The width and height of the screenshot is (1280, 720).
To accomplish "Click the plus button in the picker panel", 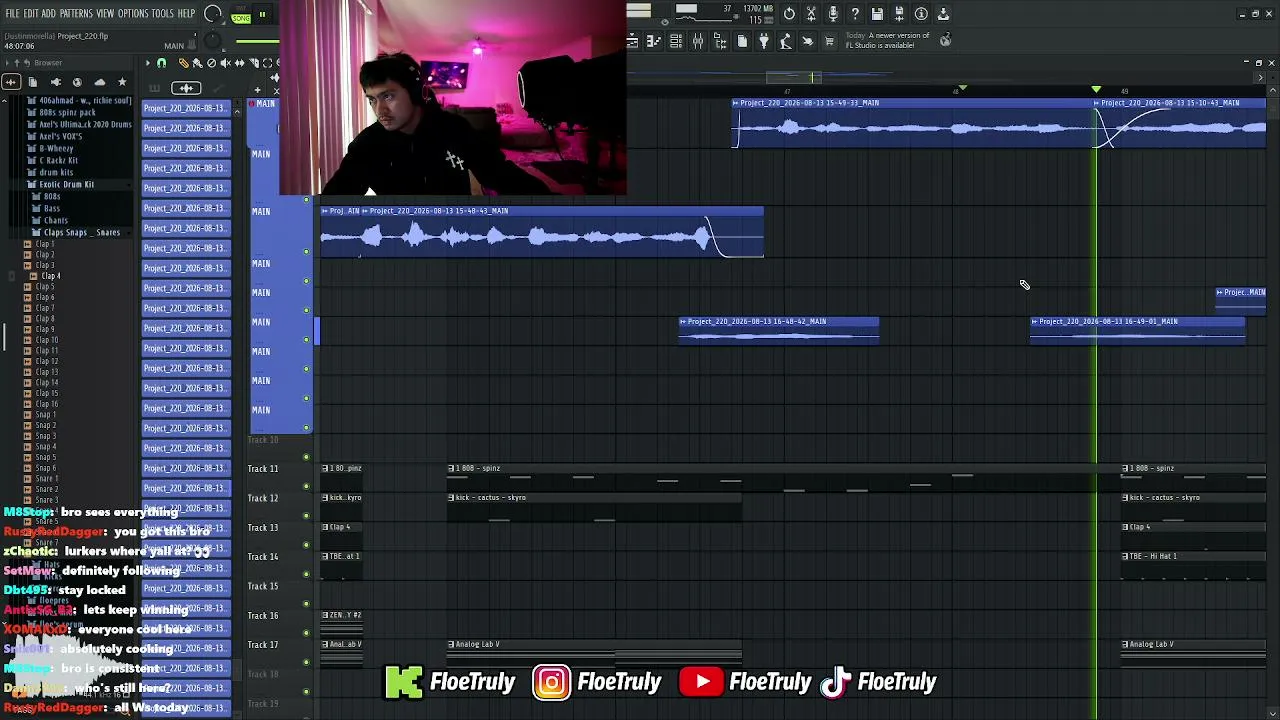I will pyautogui.click(x=257, y=89).
